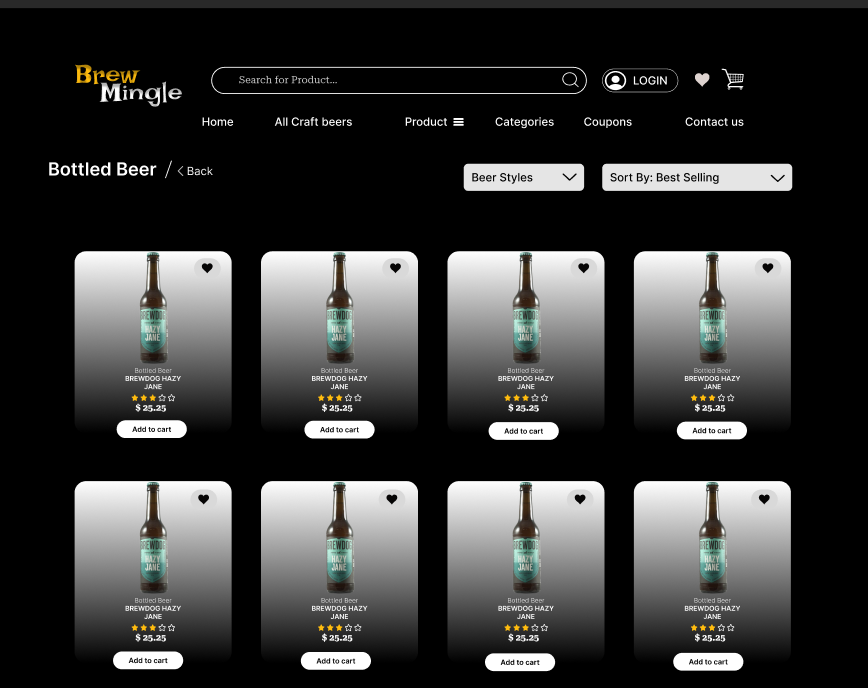
Task: Click third top-row beer bottle image
Action: 526,308
